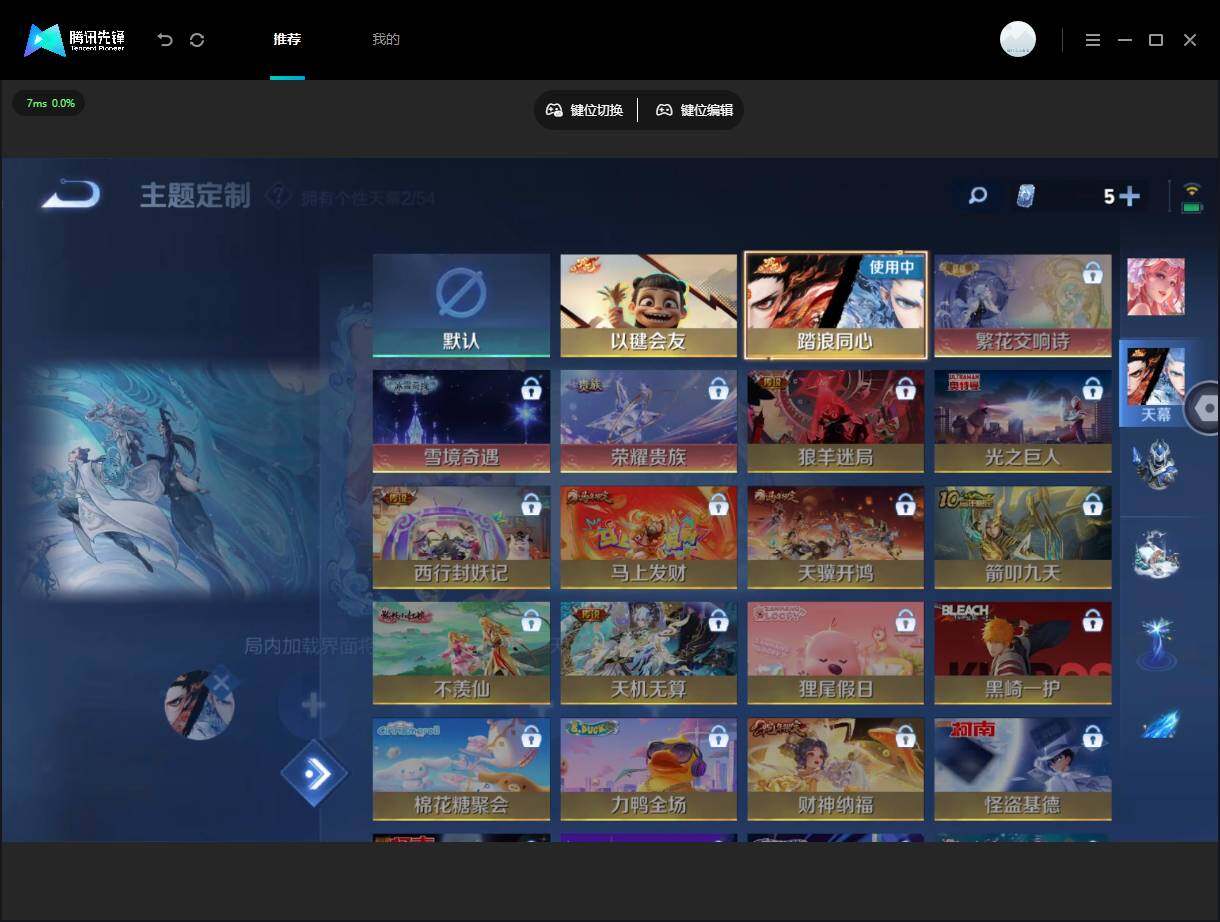Select the 狼羊迷局 theme card
1220x922 pixels.
click(836, 421)
